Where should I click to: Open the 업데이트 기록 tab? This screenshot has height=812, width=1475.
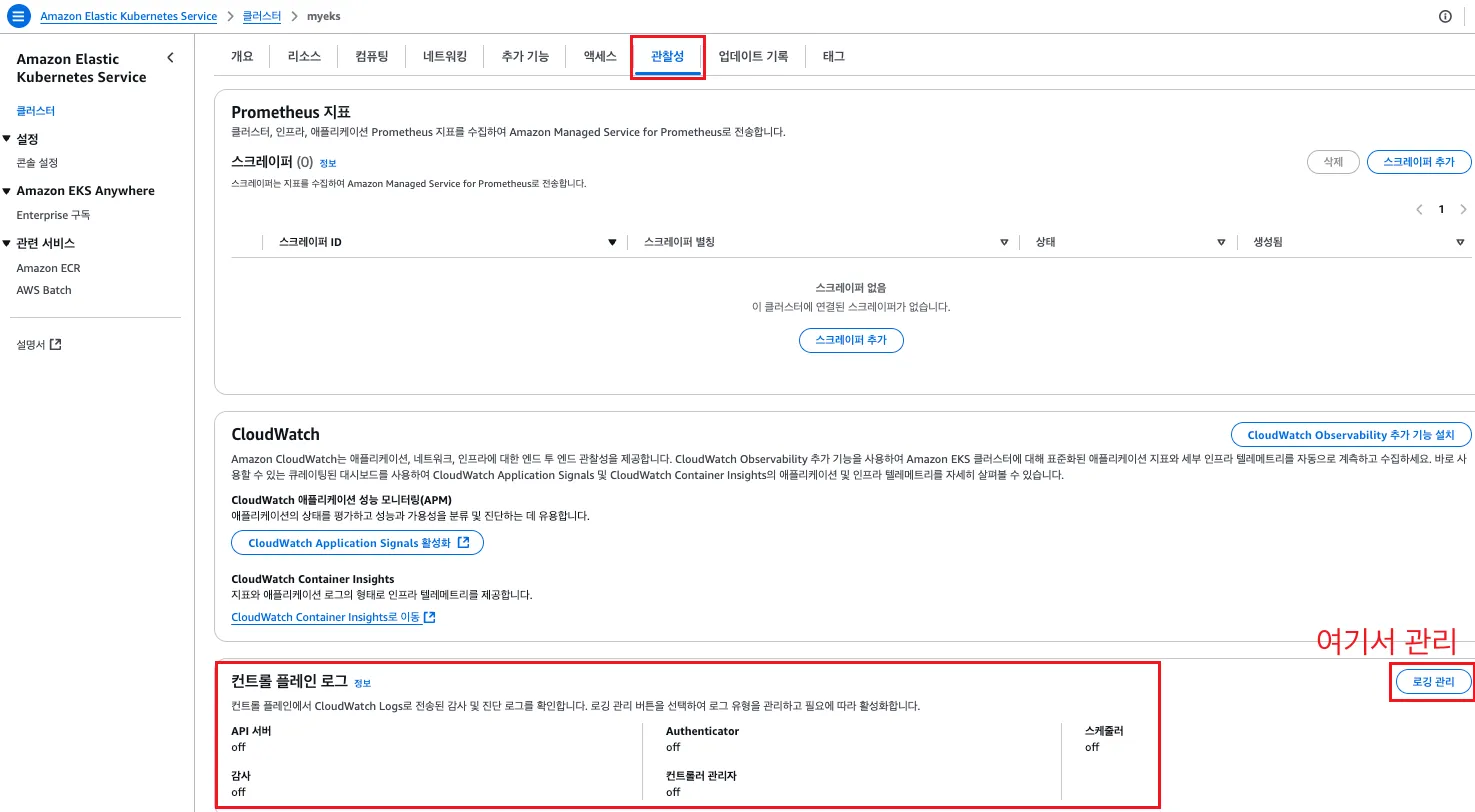[753, 56]
